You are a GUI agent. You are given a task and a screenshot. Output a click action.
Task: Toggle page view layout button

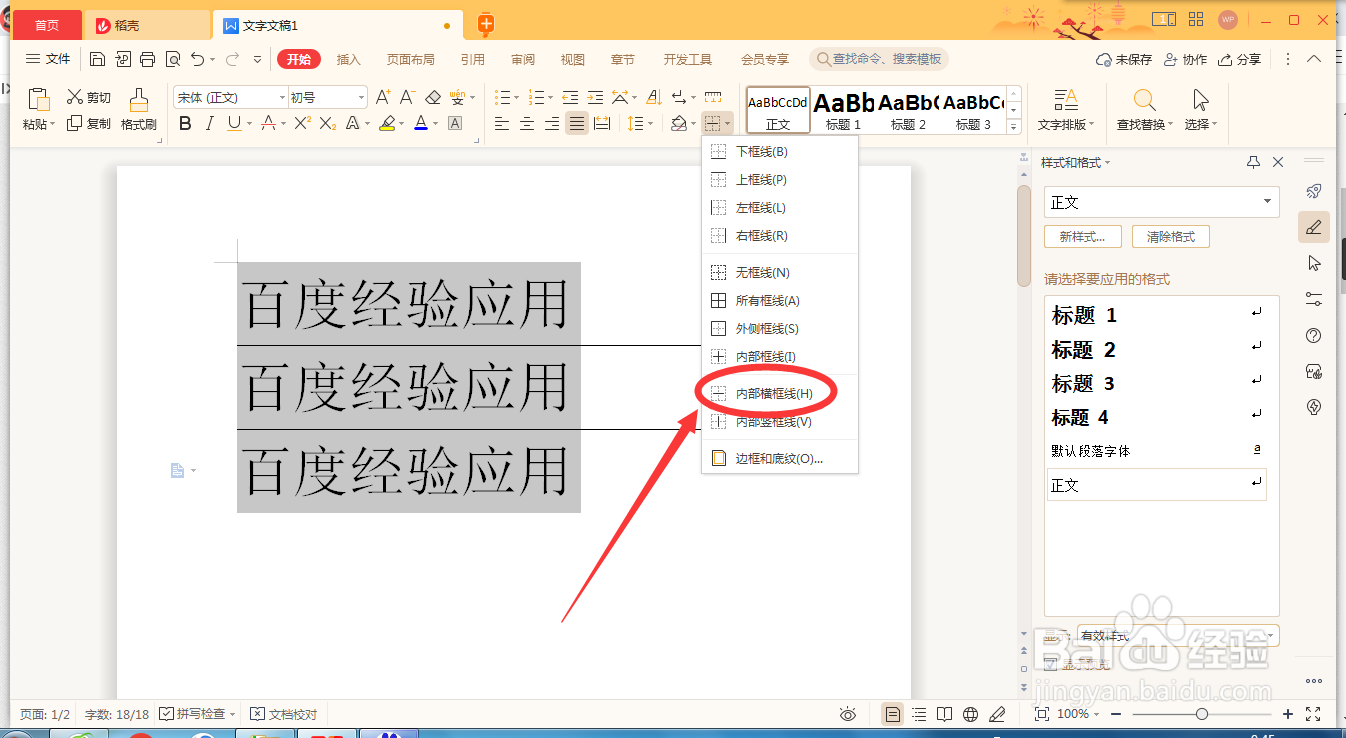coord(893,714)
